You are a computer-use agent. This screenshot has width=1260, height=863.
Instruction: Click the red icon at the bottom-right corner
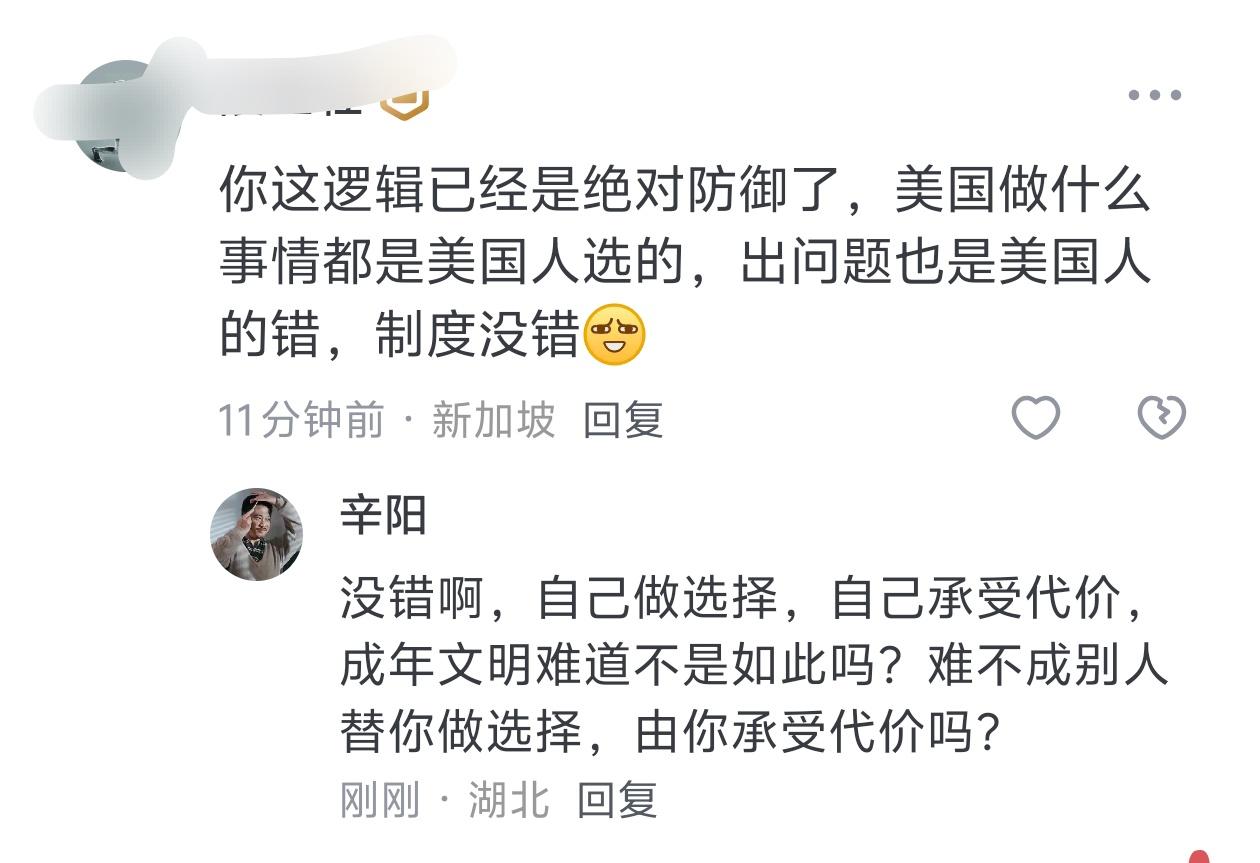point(1200,857)
